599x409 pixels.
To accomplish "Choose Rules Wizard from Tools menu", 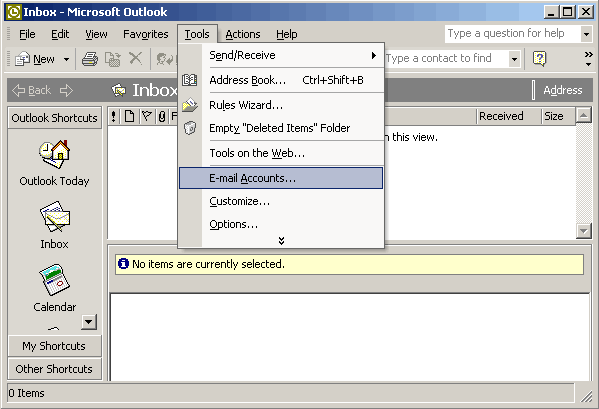I will 281,105.
